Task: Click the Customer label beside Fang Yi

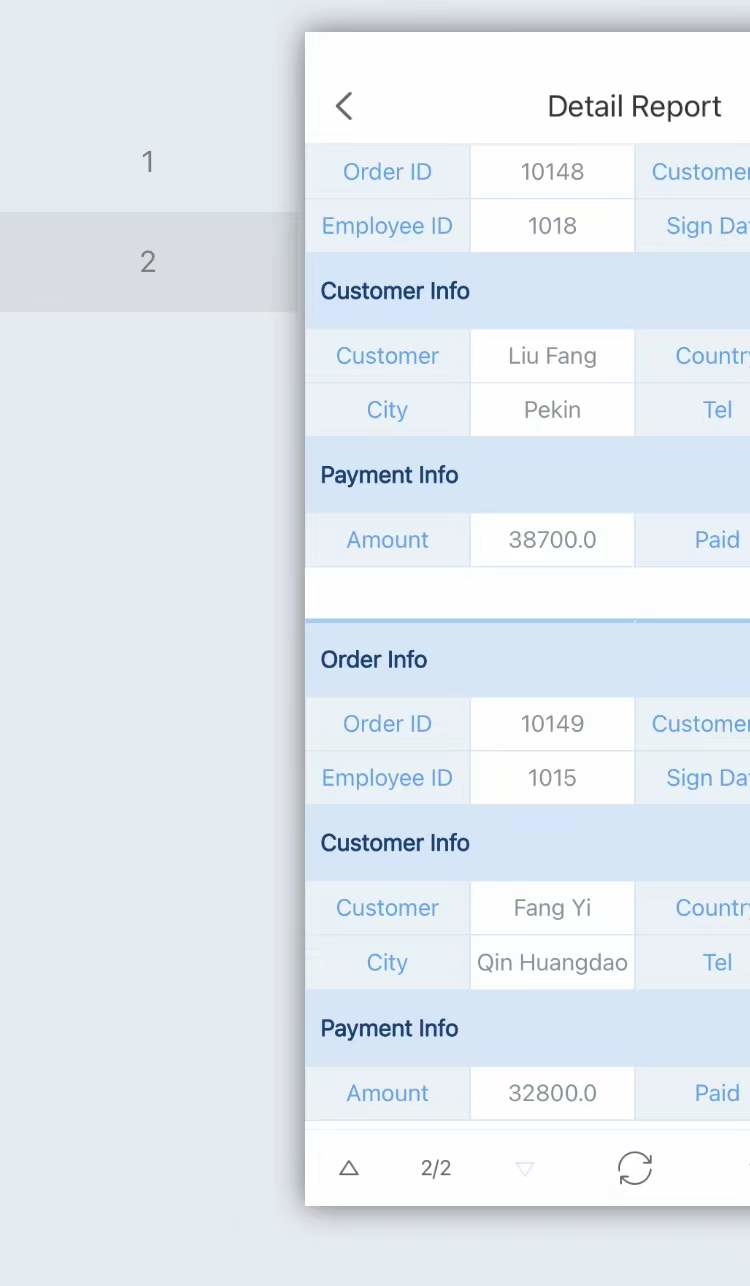Action: coord(387,908)
